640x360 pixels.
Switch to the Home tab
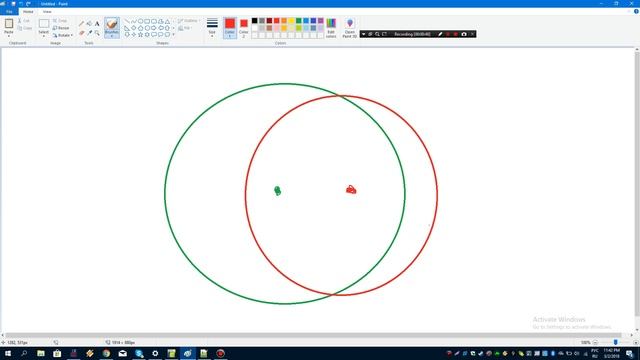(28, 12)
